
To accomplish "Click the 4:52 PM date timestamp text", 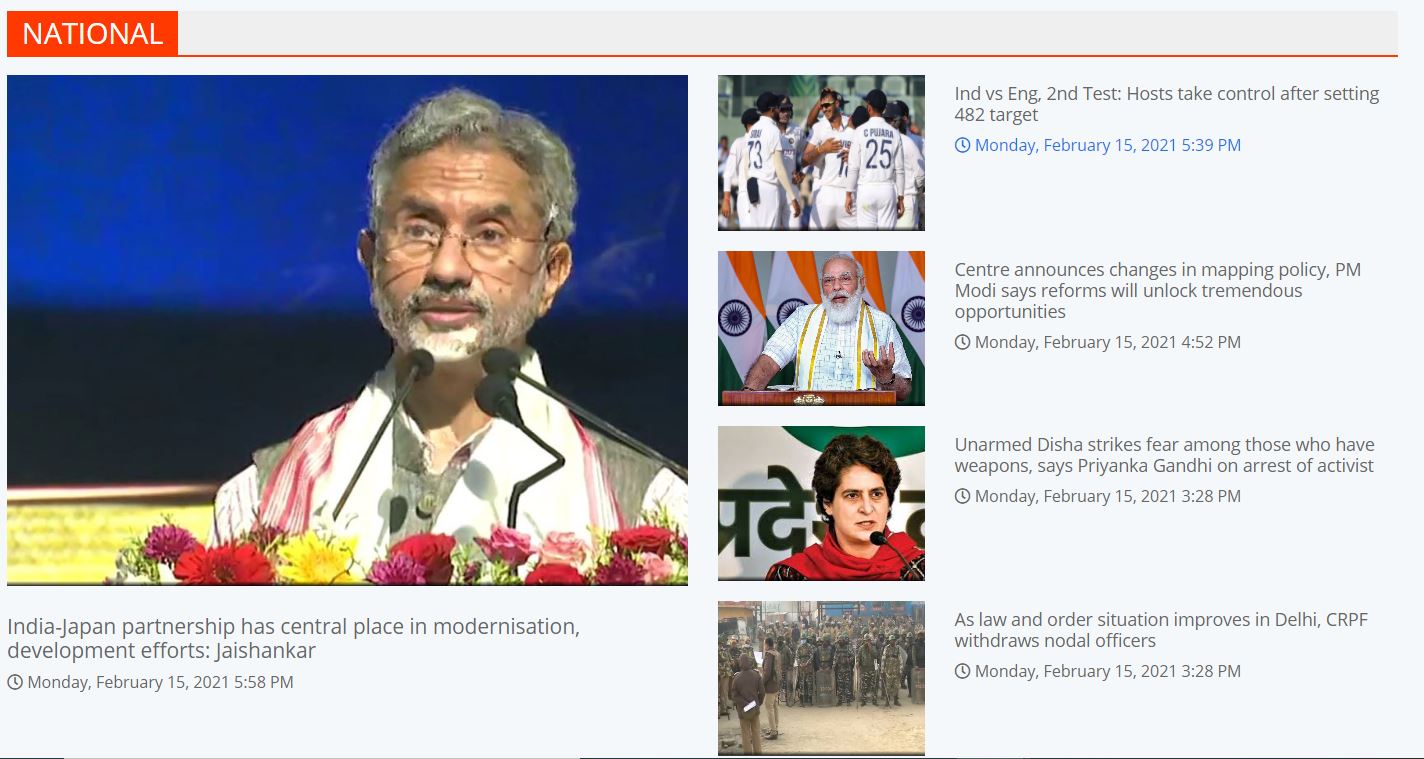I will [1108, 342].
